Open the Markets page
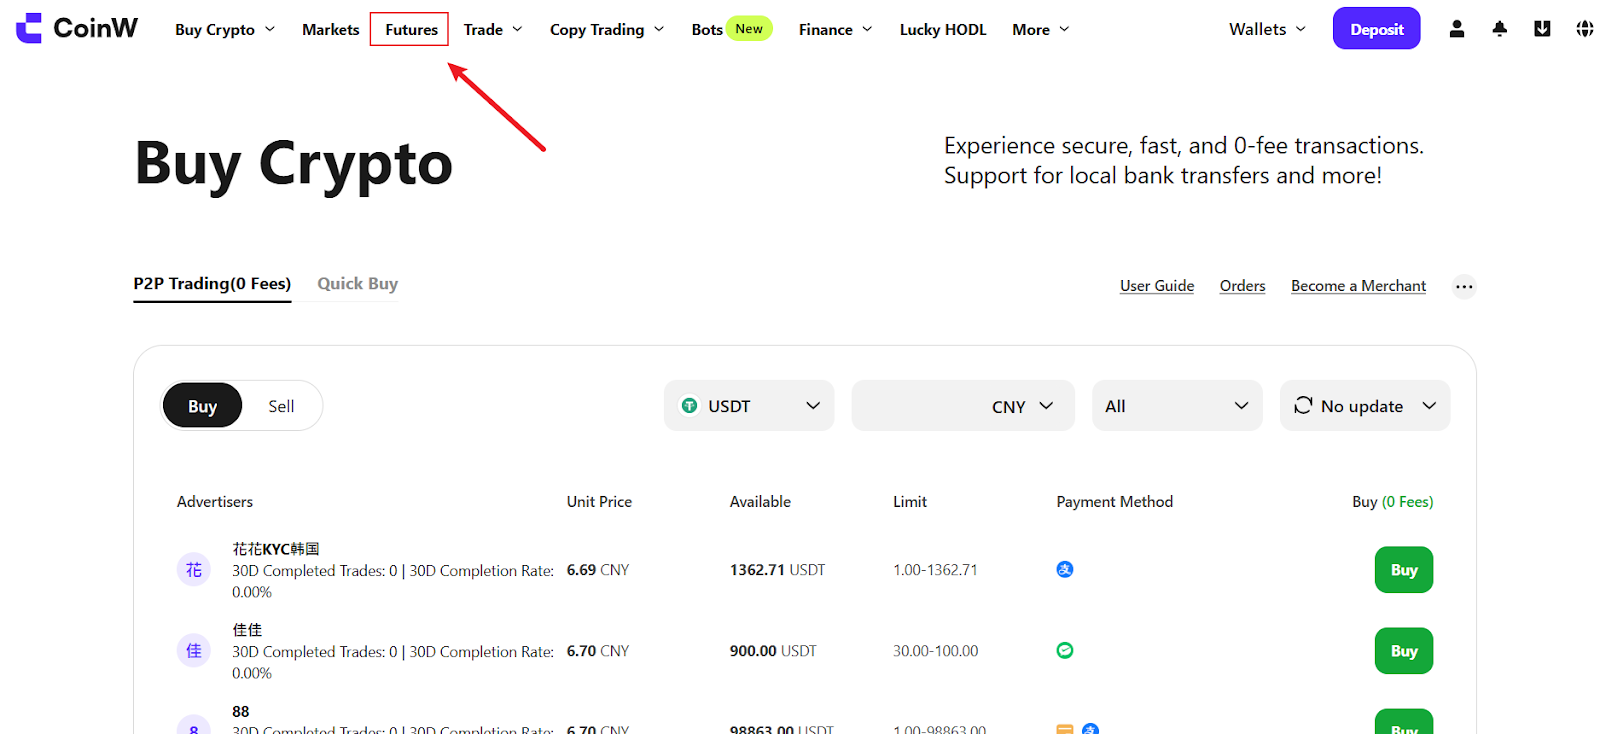The width and height of the screenshot is (1600, 734). click(x=331, y=30)
